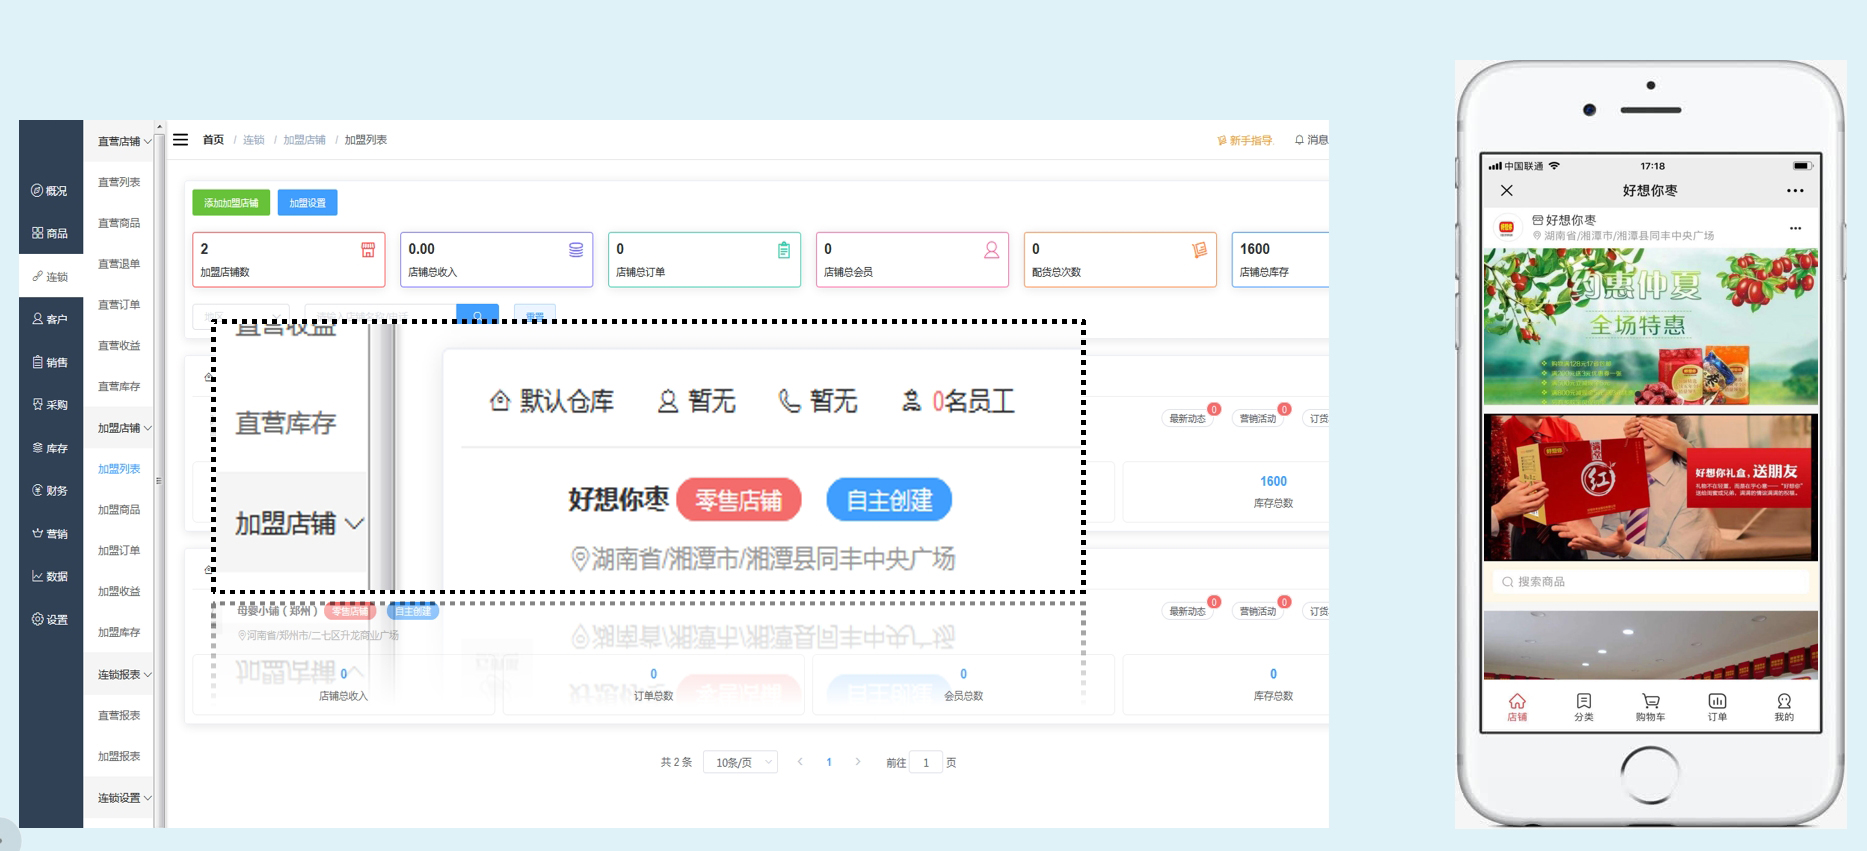Toggle the hamburger menu collapse icon

pos(181,140)
